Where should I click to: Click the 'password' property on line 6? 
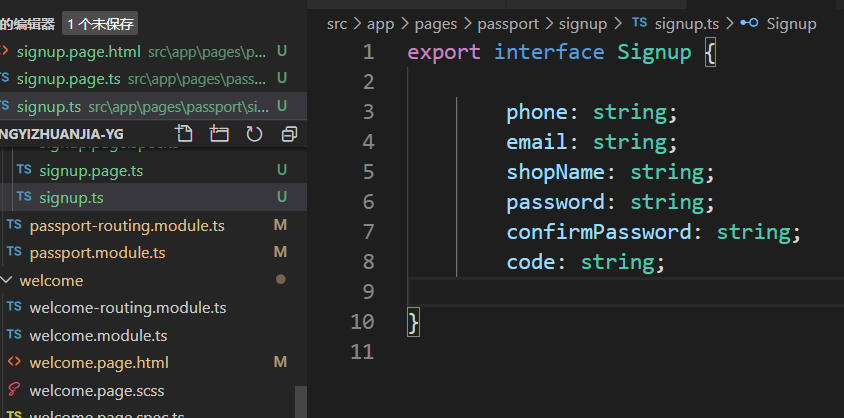tap(556, 202)
